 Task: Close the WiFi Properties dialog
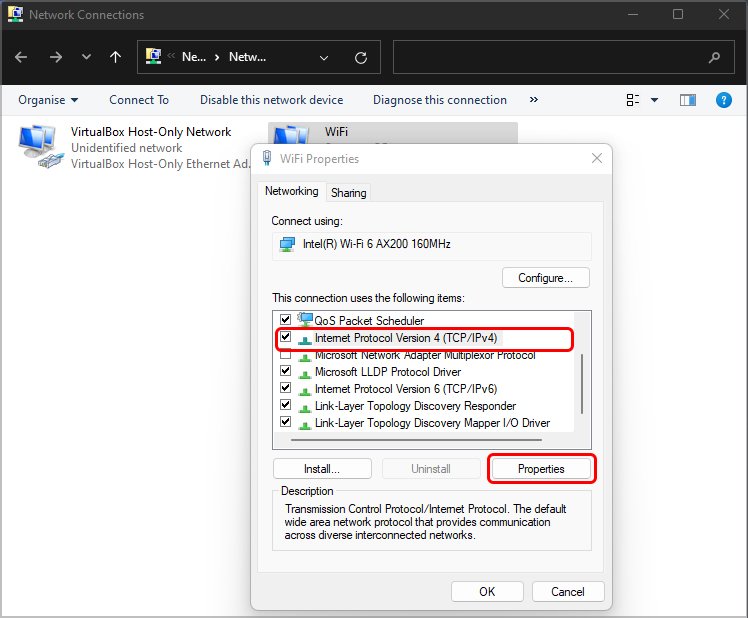[597, 158]
